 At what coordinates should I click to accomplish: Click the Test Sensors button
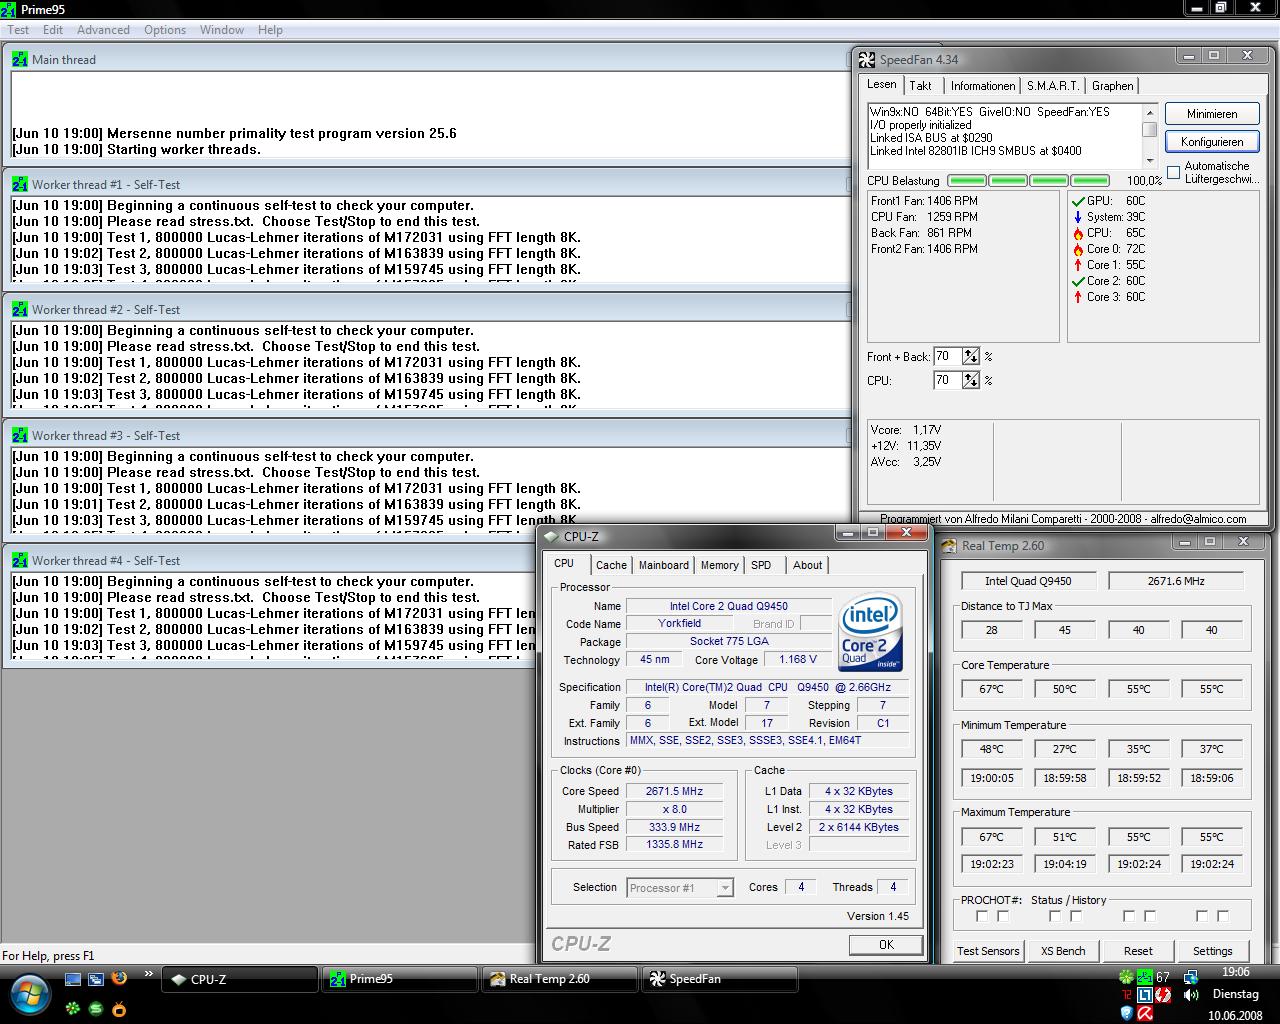pos(988,951)
